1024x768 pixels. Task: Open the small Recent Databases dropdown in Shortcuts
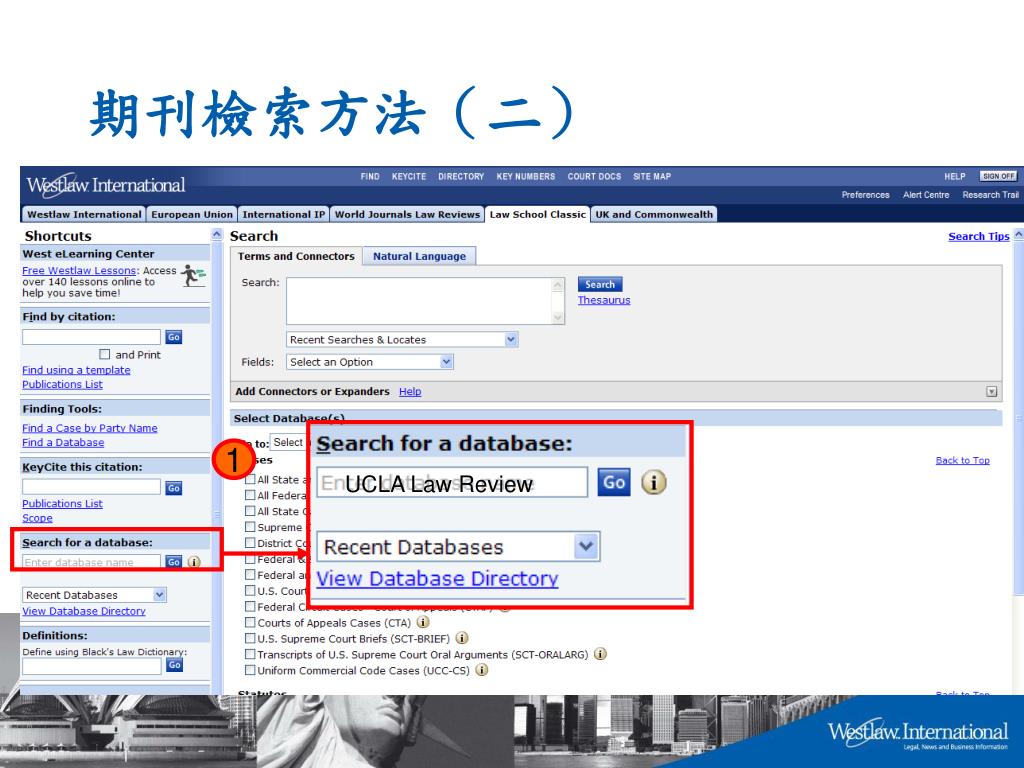[95, 595]
